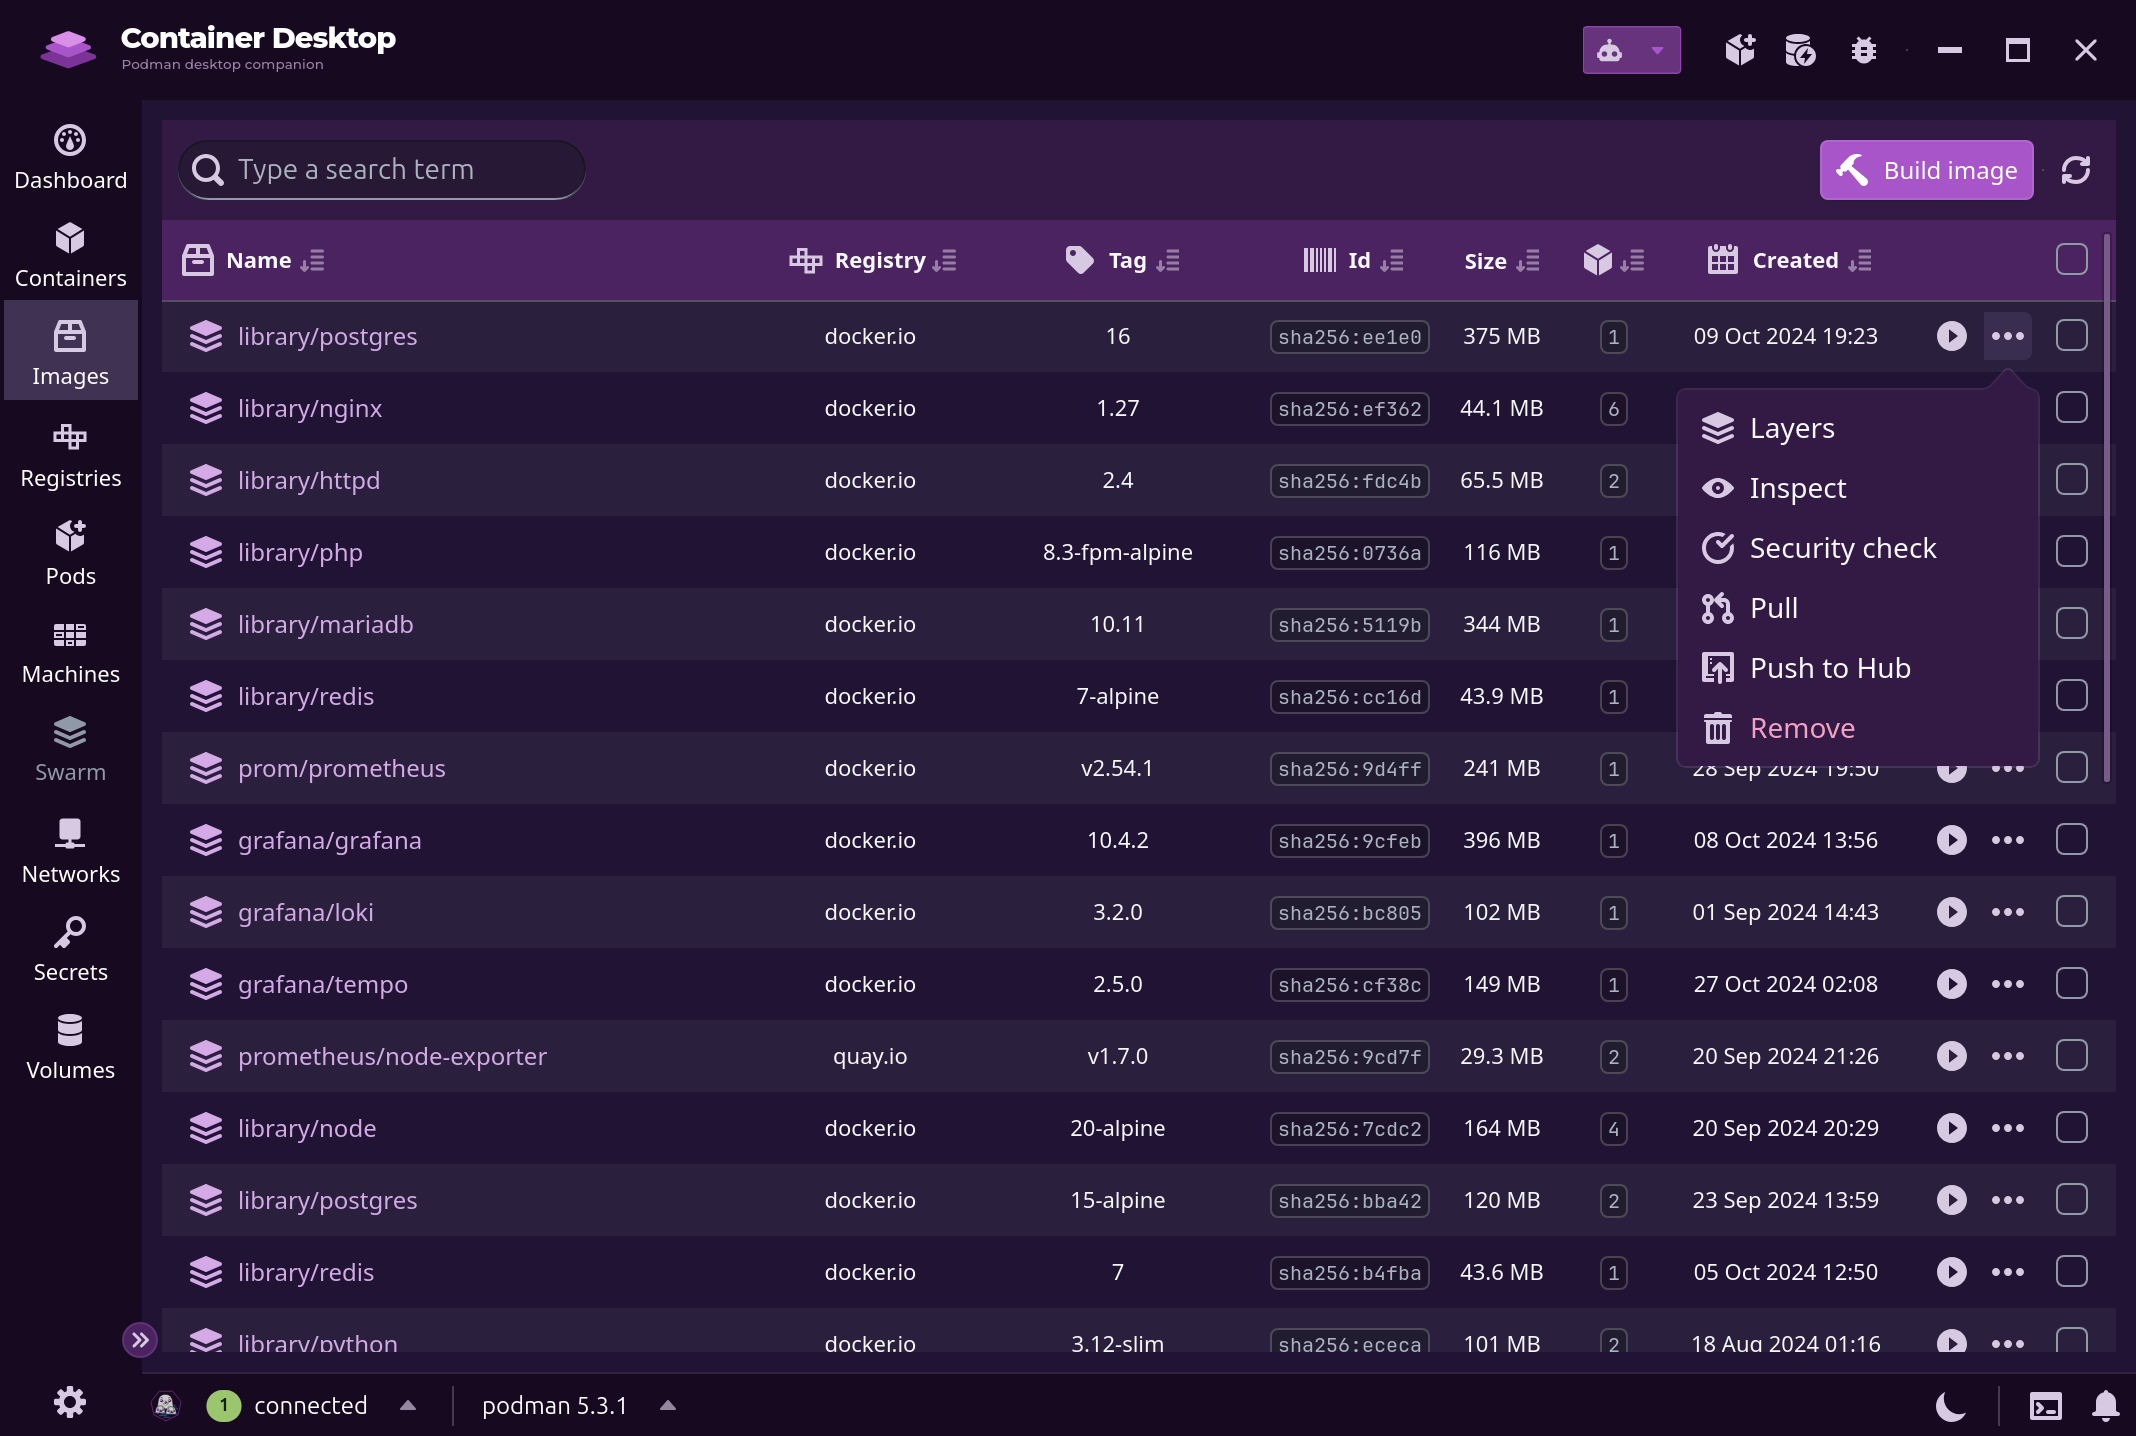Open the Secrets section
Image resolution: width=2136 pixels, height=1436 pixels.
[x=70, y=950]
